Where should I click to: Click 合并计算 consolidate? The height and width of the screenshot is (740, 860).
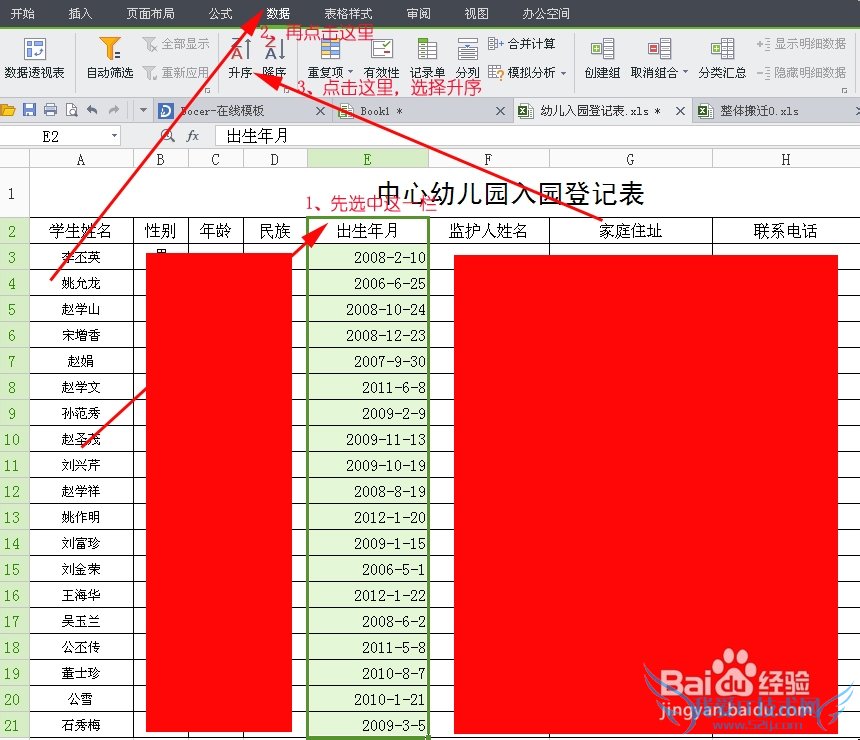click(522, 44)
